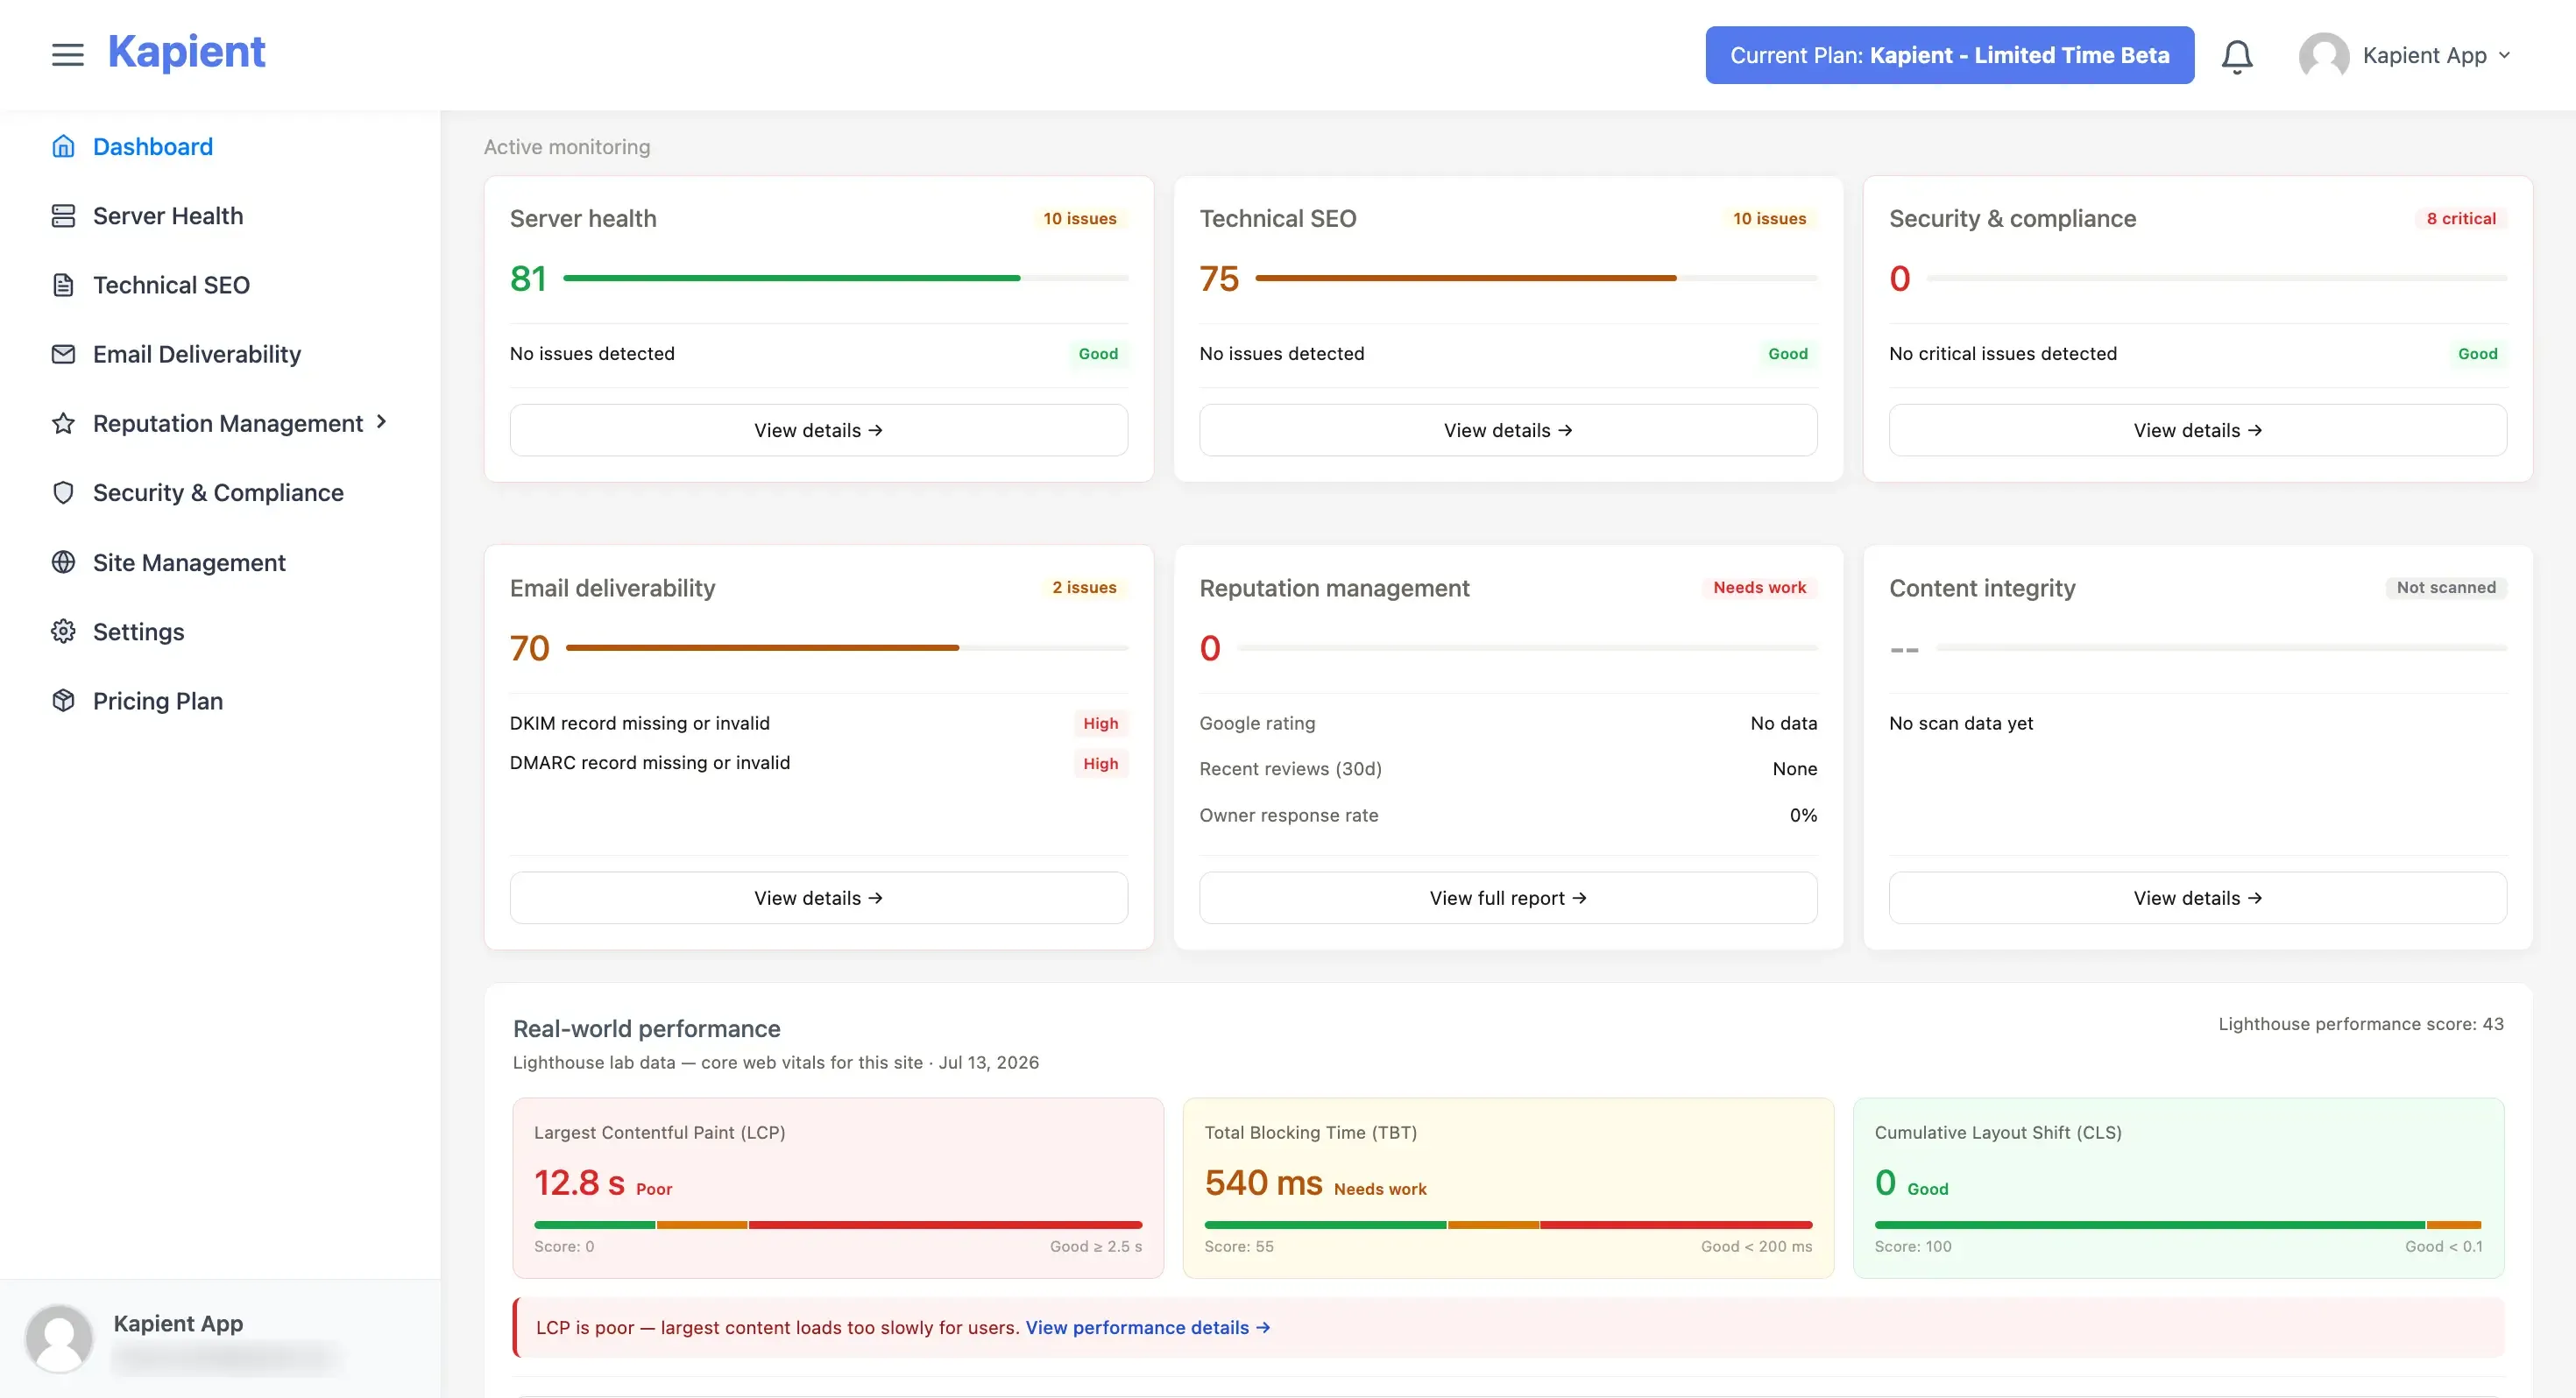Click the LCP threshold color bar

[838, 1225]
